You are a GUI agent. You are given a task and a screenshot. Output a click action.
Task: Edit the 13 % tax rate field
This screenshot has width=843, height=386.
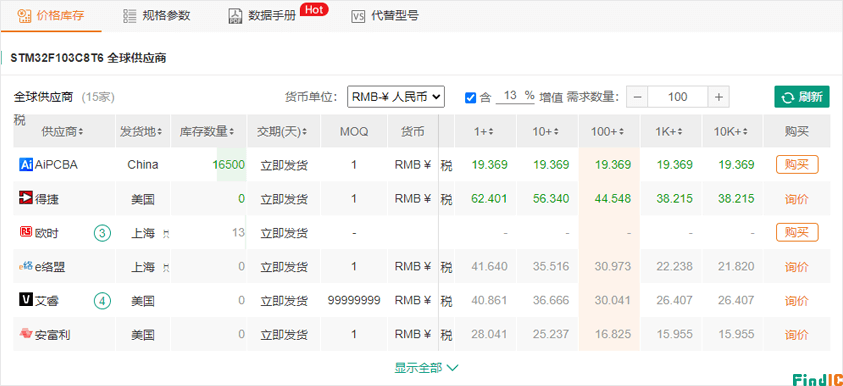point(515,96)
